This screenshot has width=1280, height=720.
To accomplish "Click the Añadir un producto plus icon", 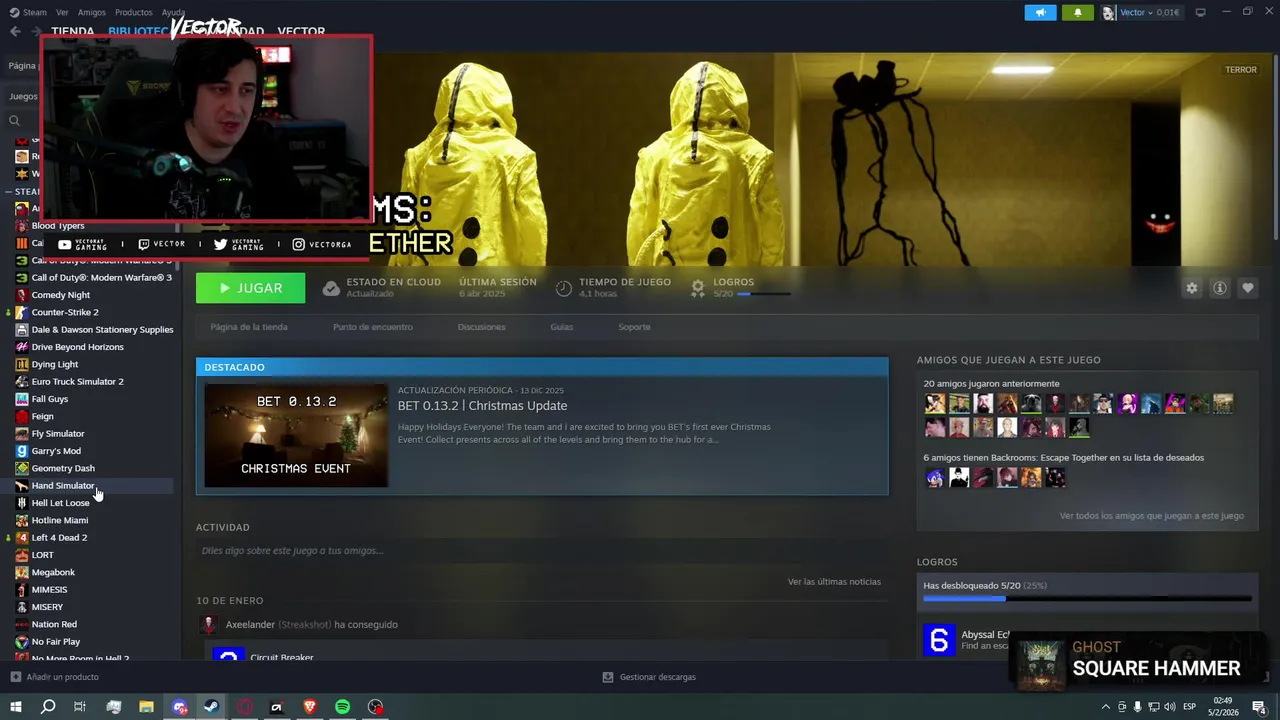I will [x=15, y=677].
